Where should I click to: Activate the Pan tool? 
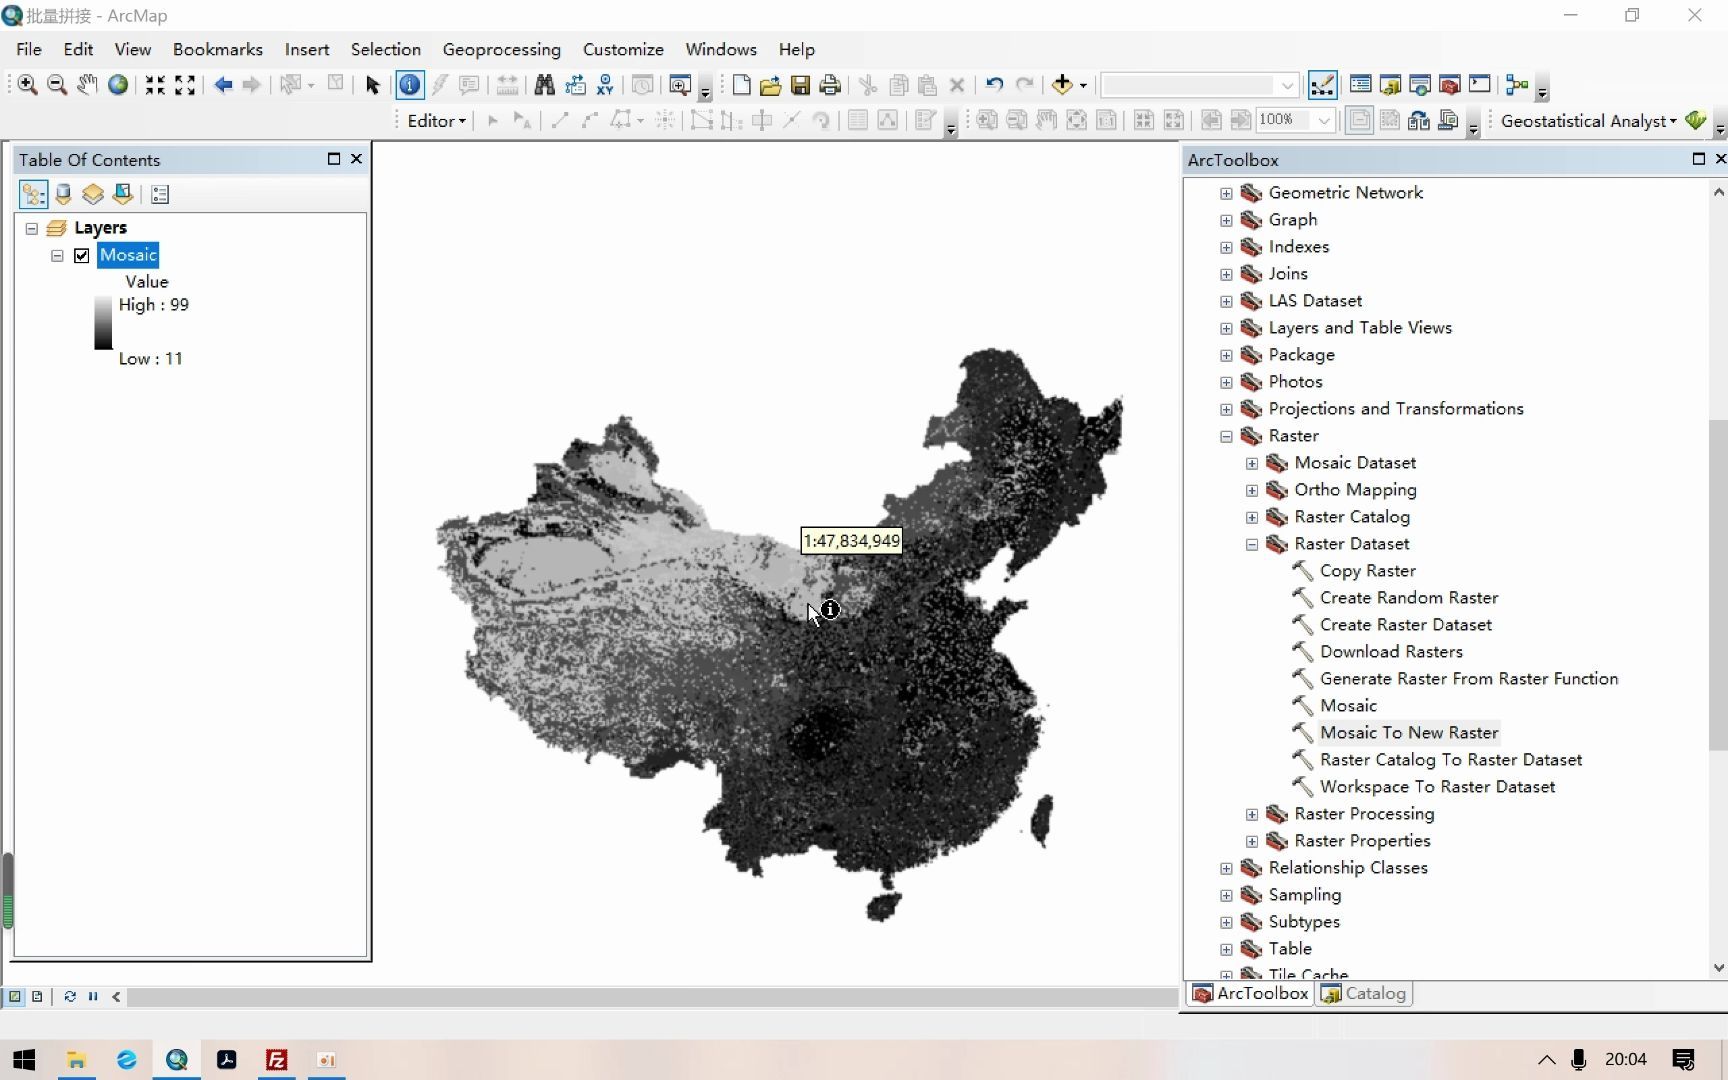[x=87, y=85]
